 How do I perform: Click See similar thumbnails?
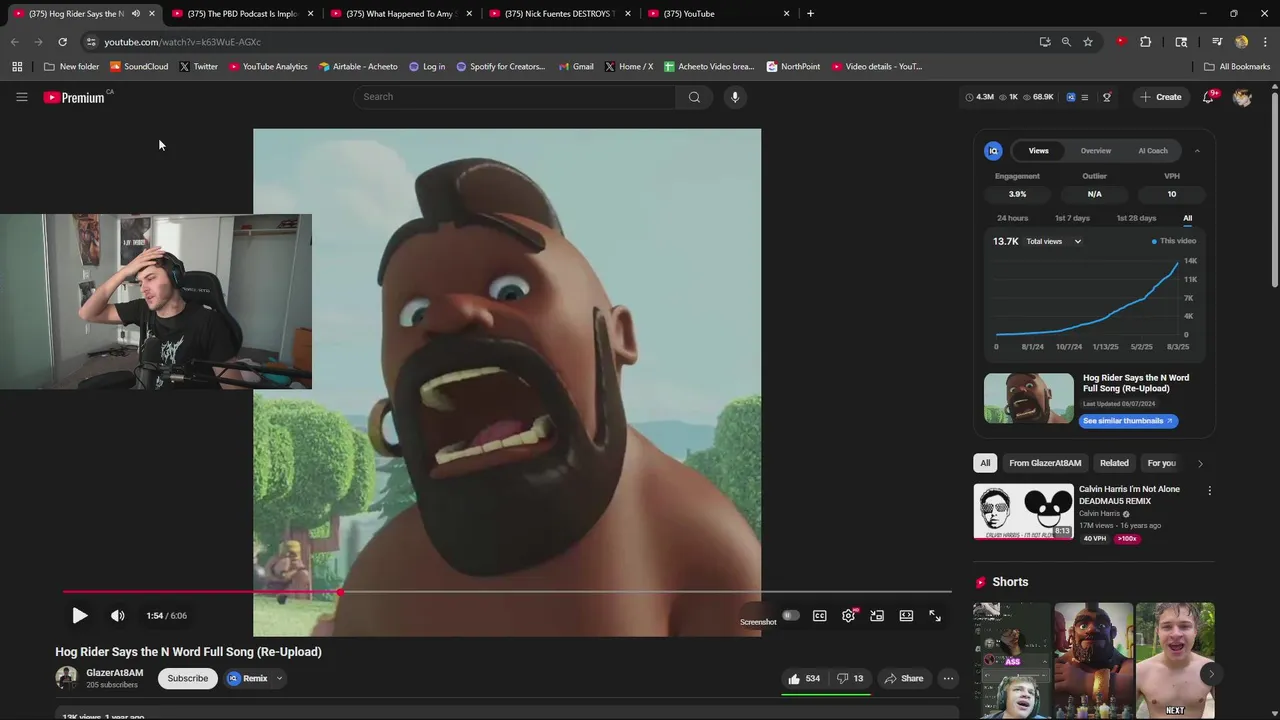pyautogui.click(x=1128, y=421)
